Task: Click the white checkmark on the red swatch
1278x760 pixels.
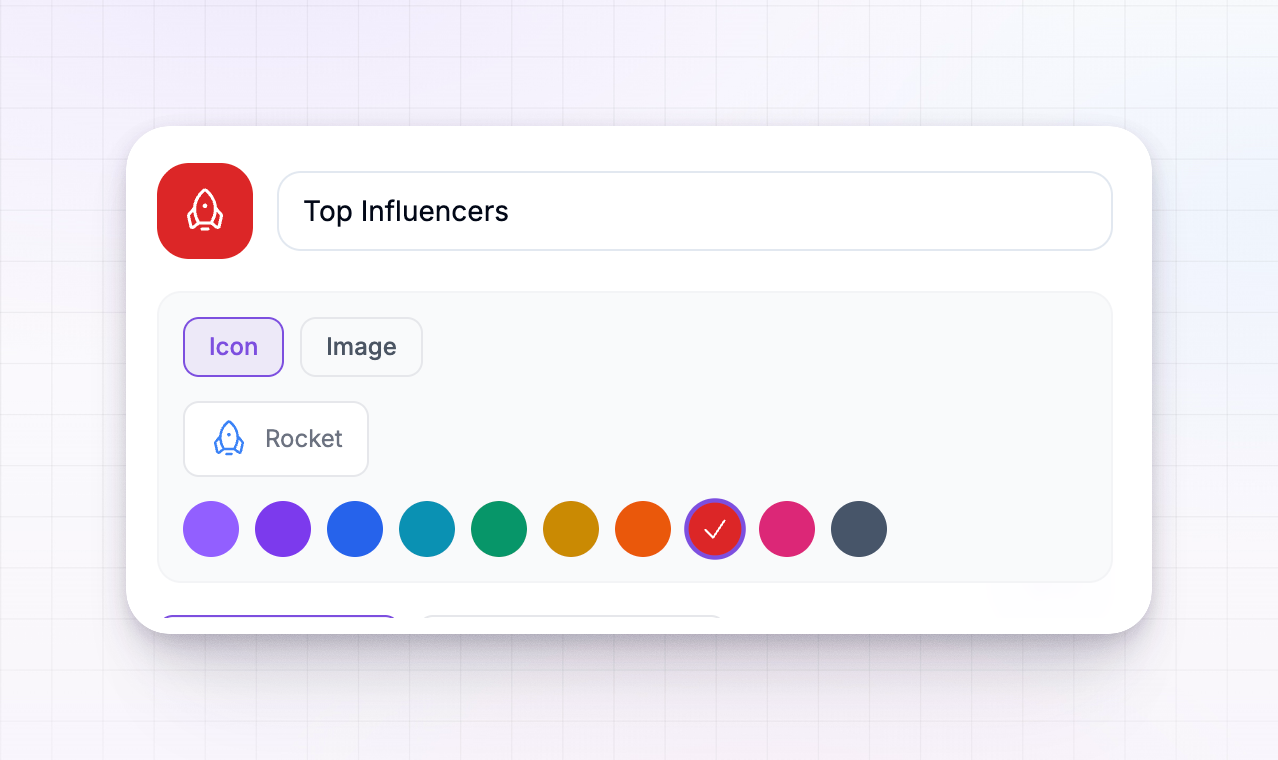Action: click(715, 530)
